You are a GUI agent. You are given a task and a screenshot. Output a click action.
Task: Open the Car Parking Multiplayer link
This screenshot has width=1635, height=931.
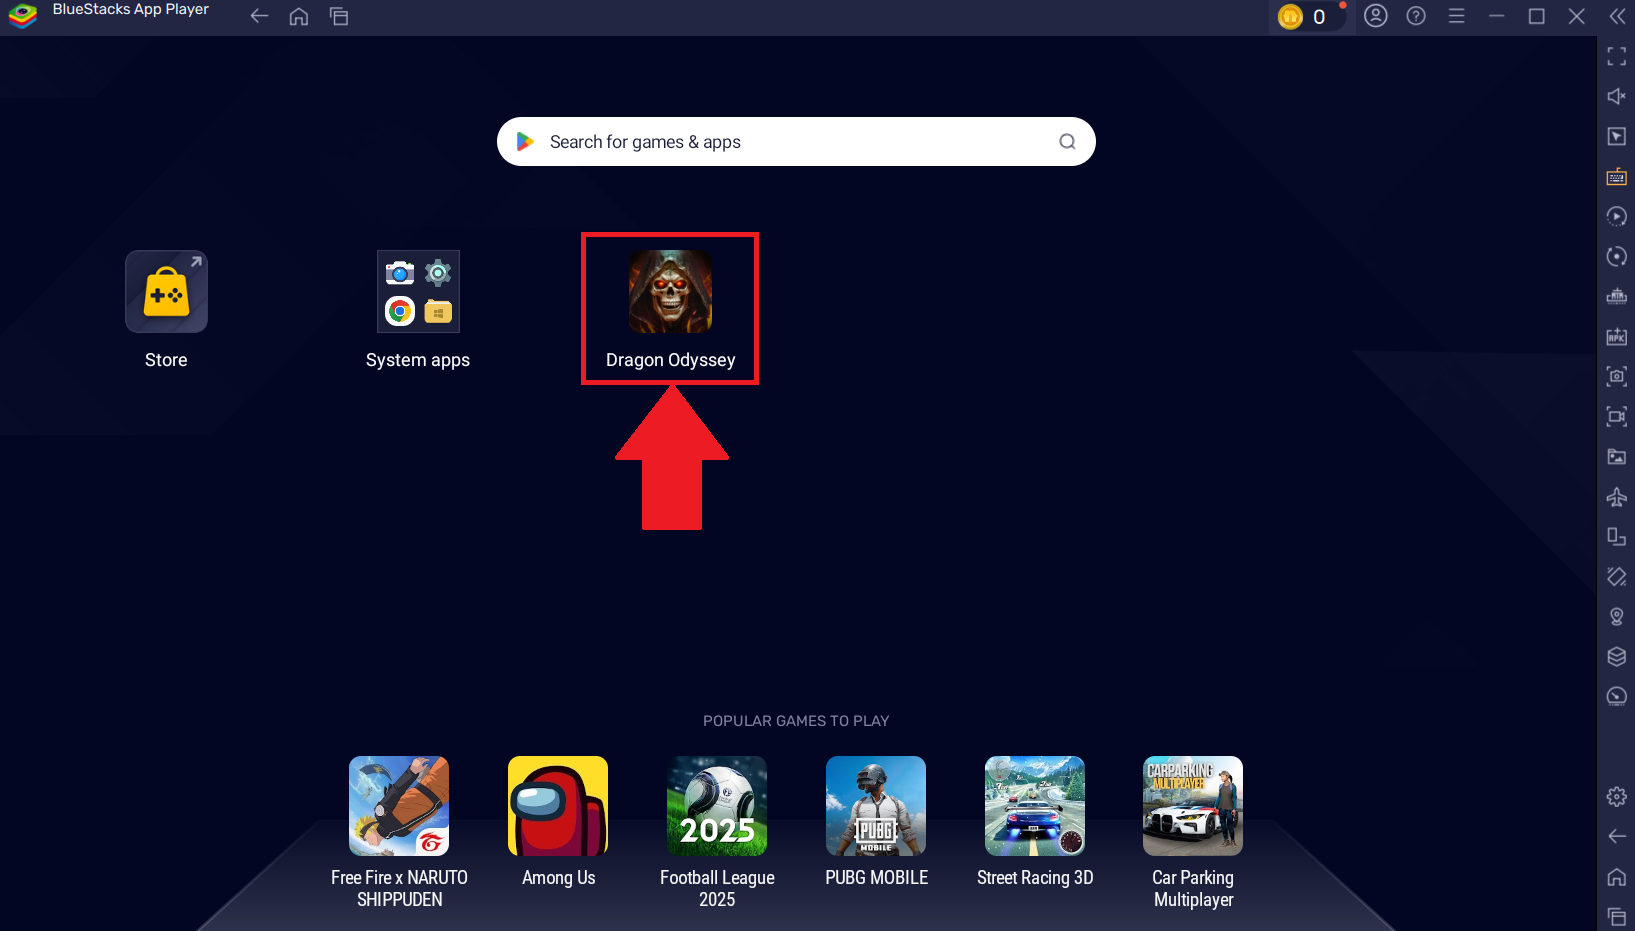click(x=1193, y=888)
